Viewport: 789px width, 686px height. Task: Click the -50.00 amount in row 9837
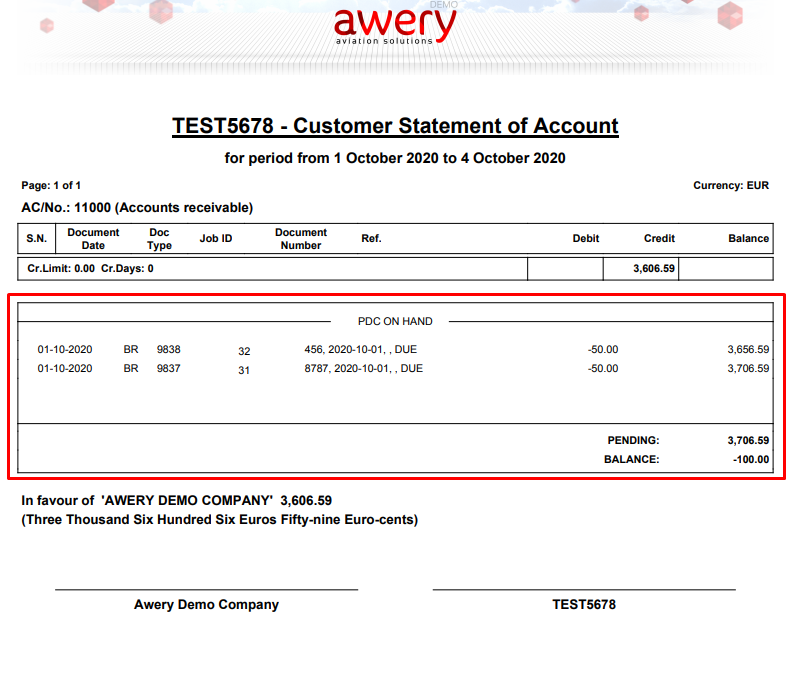click(x=603, y=368)
